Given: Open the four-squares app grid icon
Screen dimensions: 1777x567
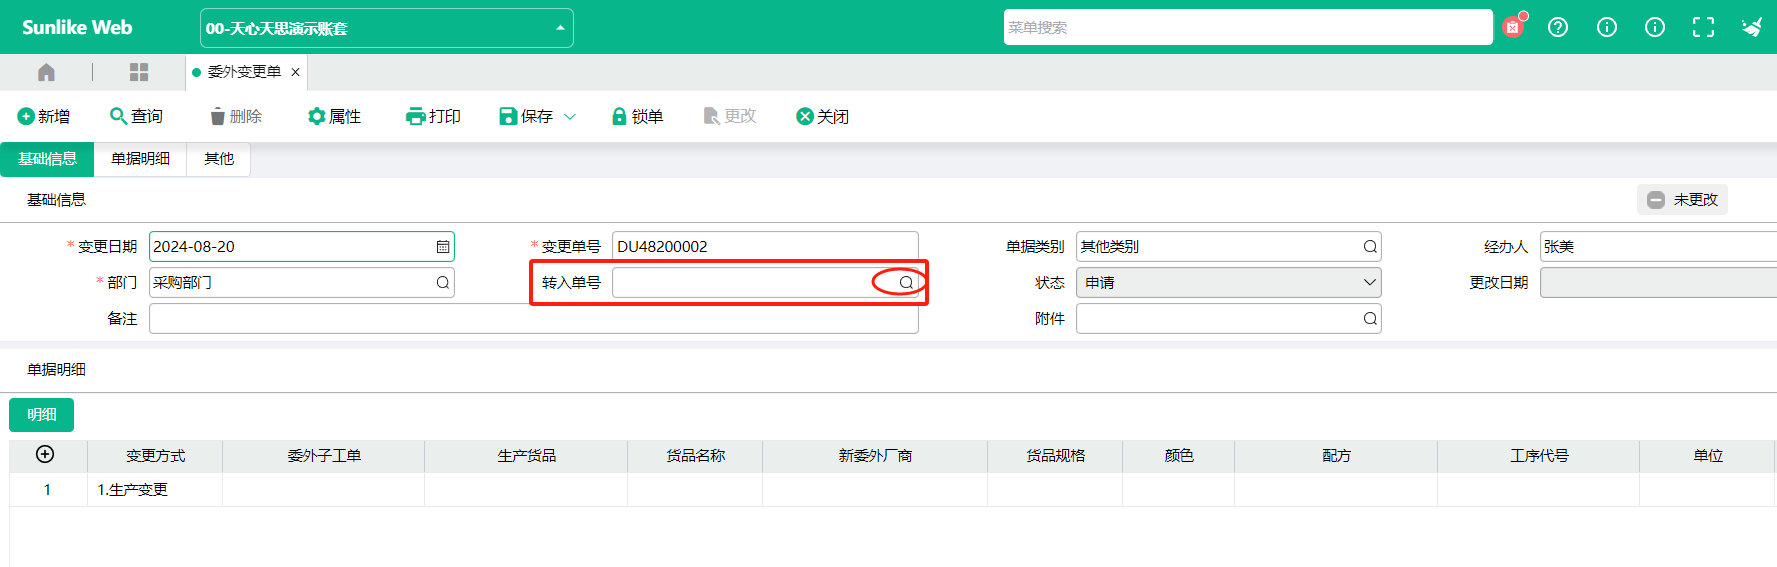Looking at the screenshot, I should 139,72.
